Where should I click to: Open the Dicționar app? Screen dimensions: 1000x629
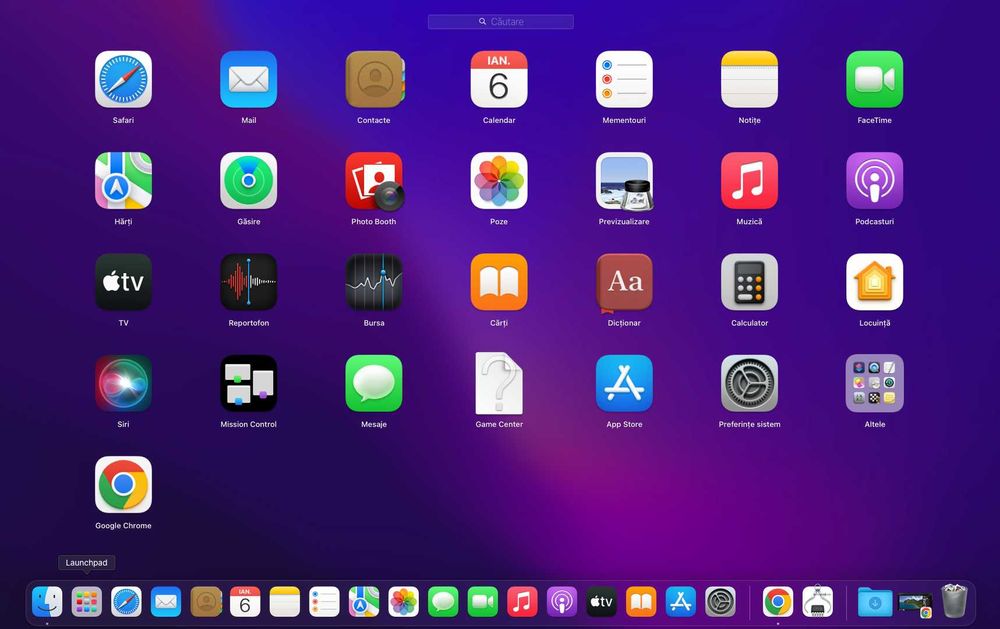point(624,283)
